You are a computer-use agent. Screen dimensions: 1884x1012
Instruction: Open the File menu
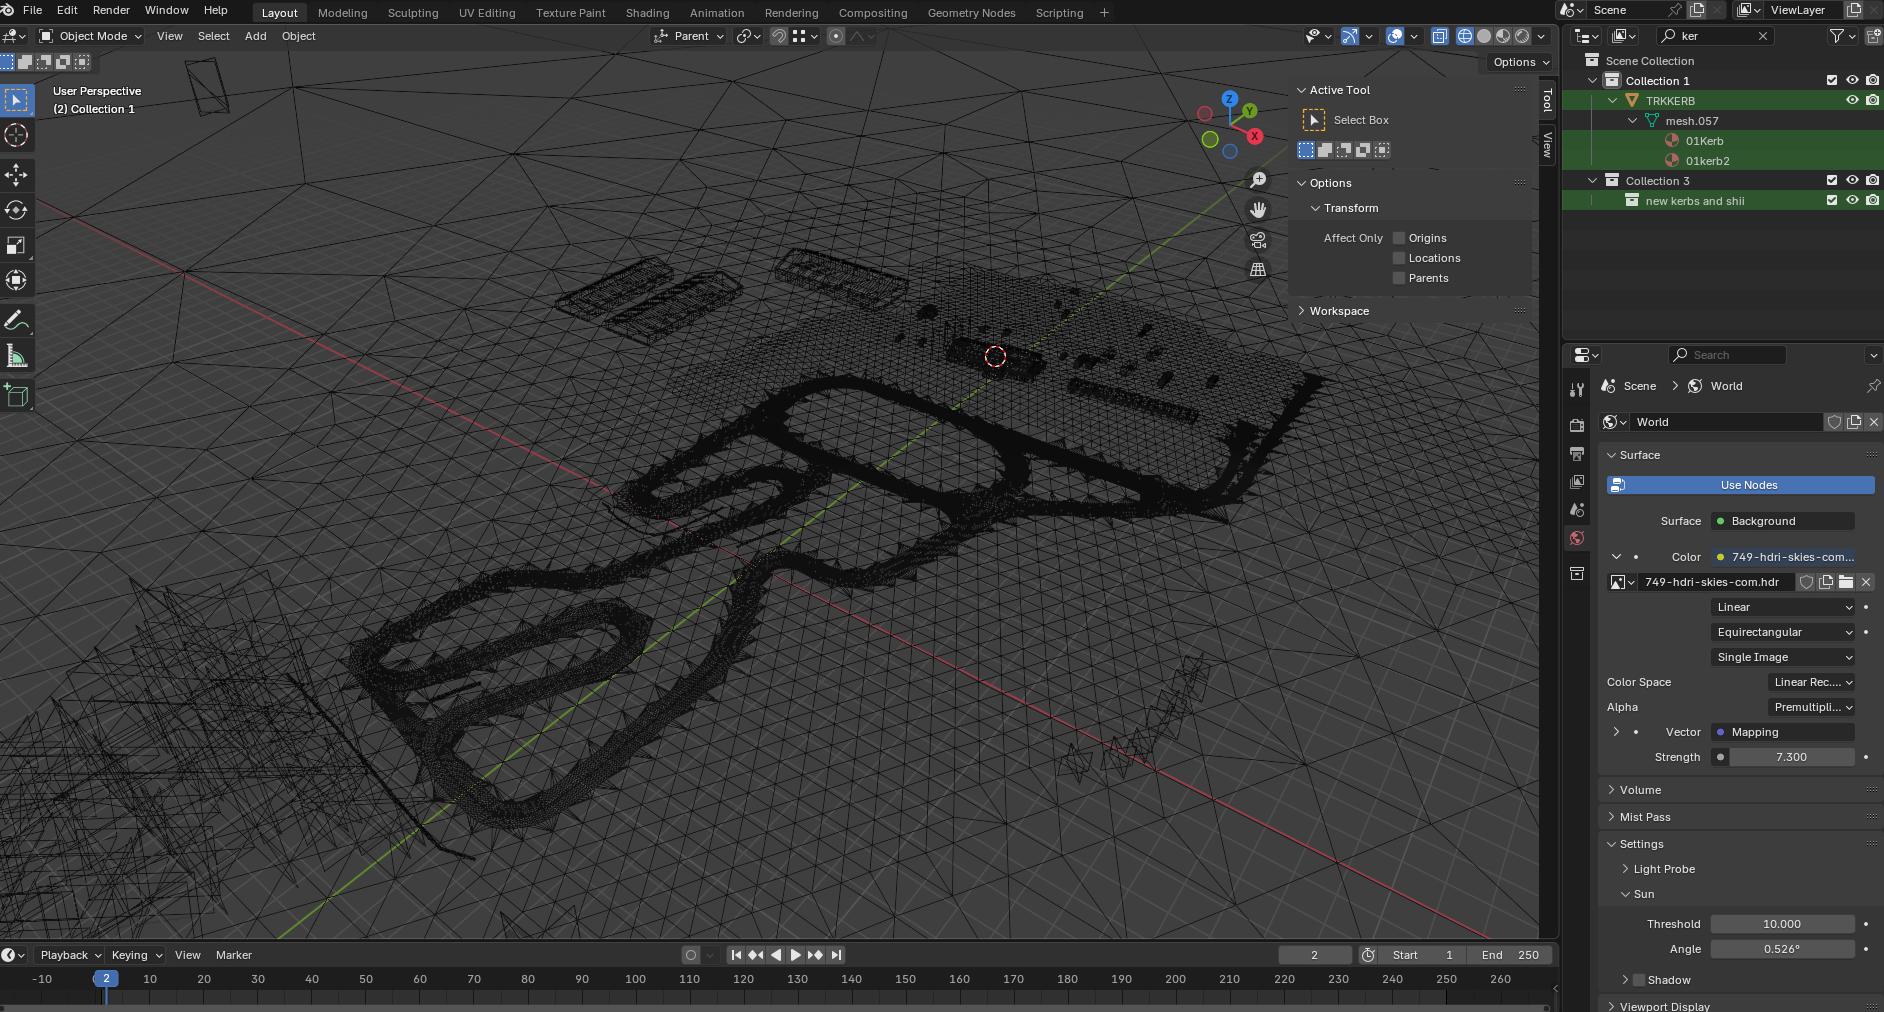click(32, 10)
